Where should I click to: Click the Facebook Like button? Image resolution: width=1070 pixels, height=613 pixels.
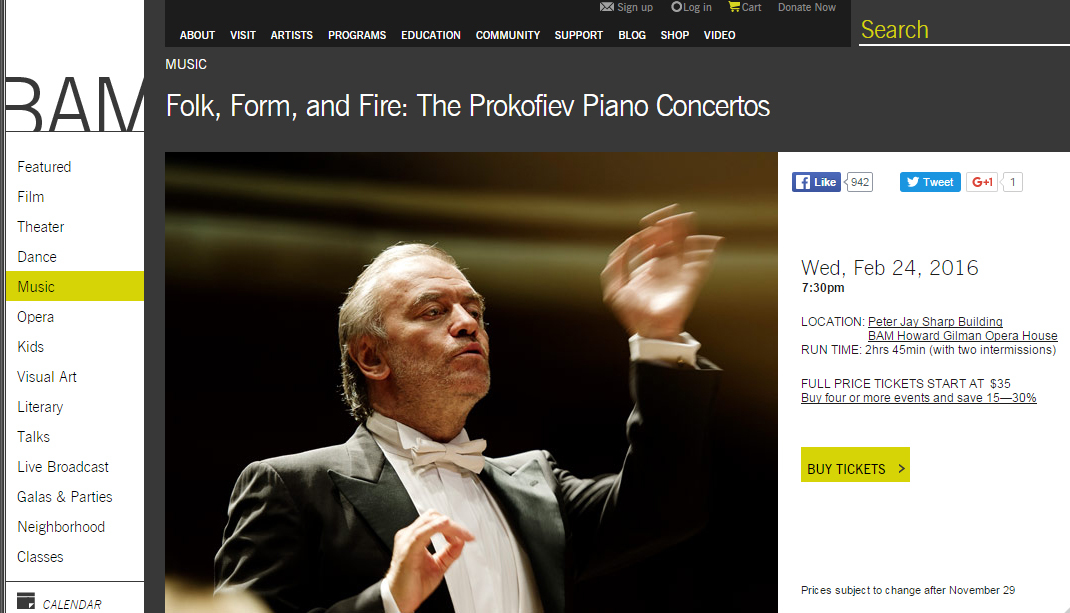click(816, 182)
